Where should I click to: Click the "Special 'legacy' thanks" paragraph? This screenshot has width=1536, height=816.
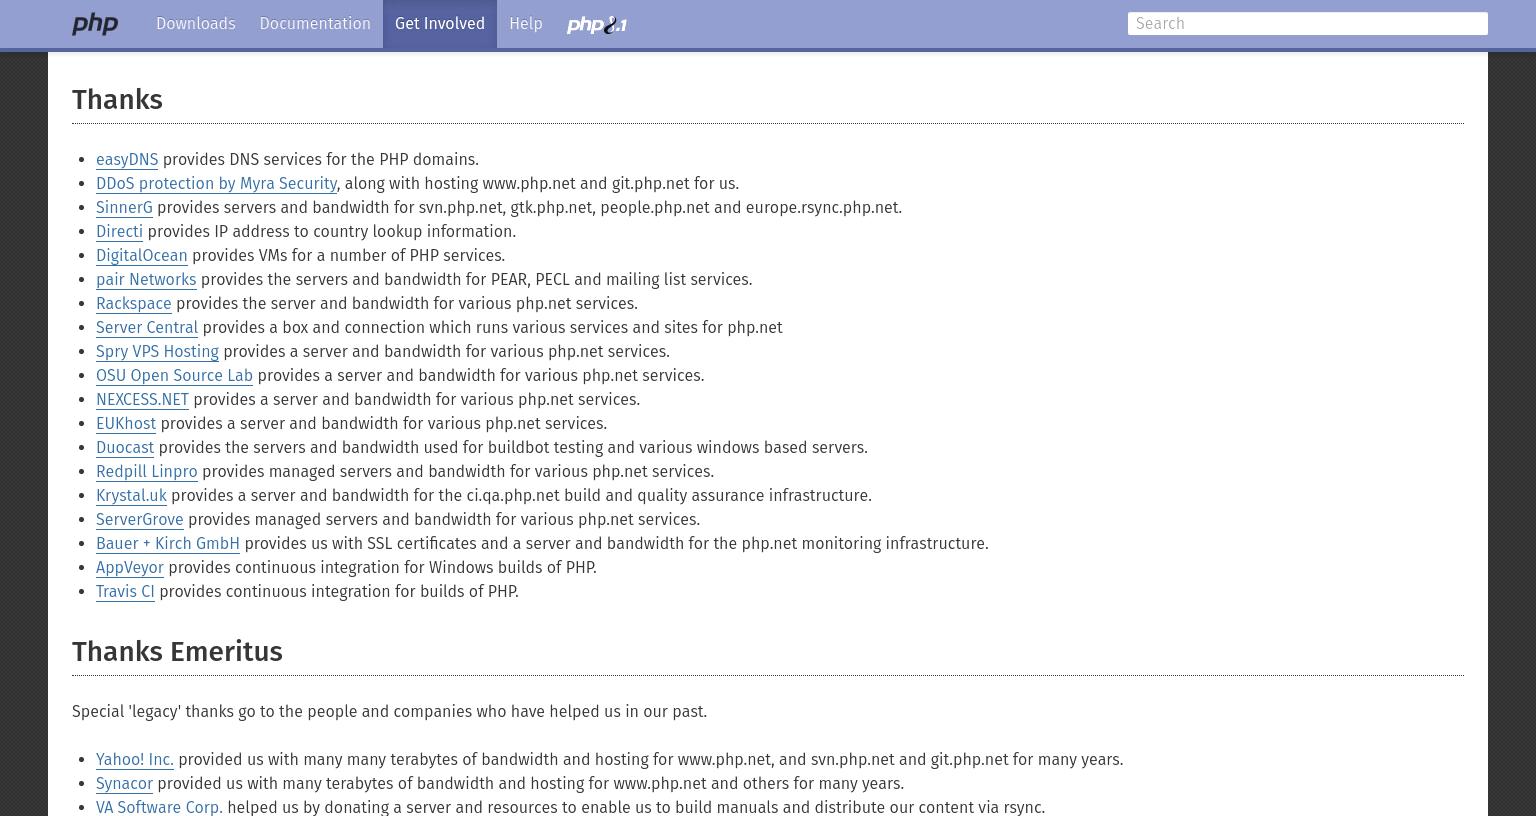389,712
